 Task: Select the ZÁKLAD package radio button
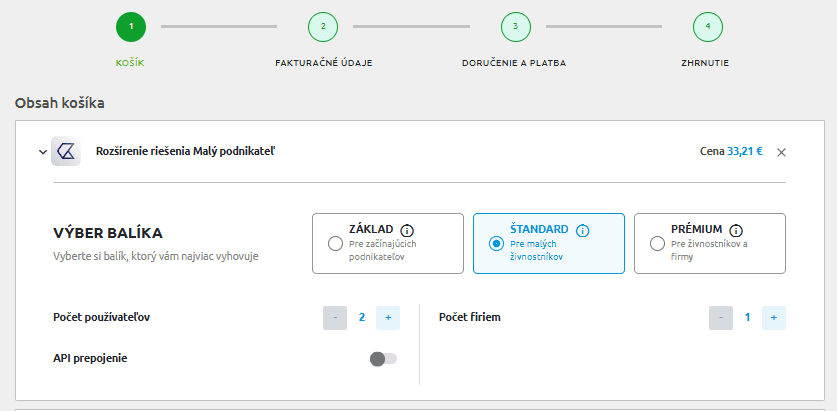click(335, 243)
